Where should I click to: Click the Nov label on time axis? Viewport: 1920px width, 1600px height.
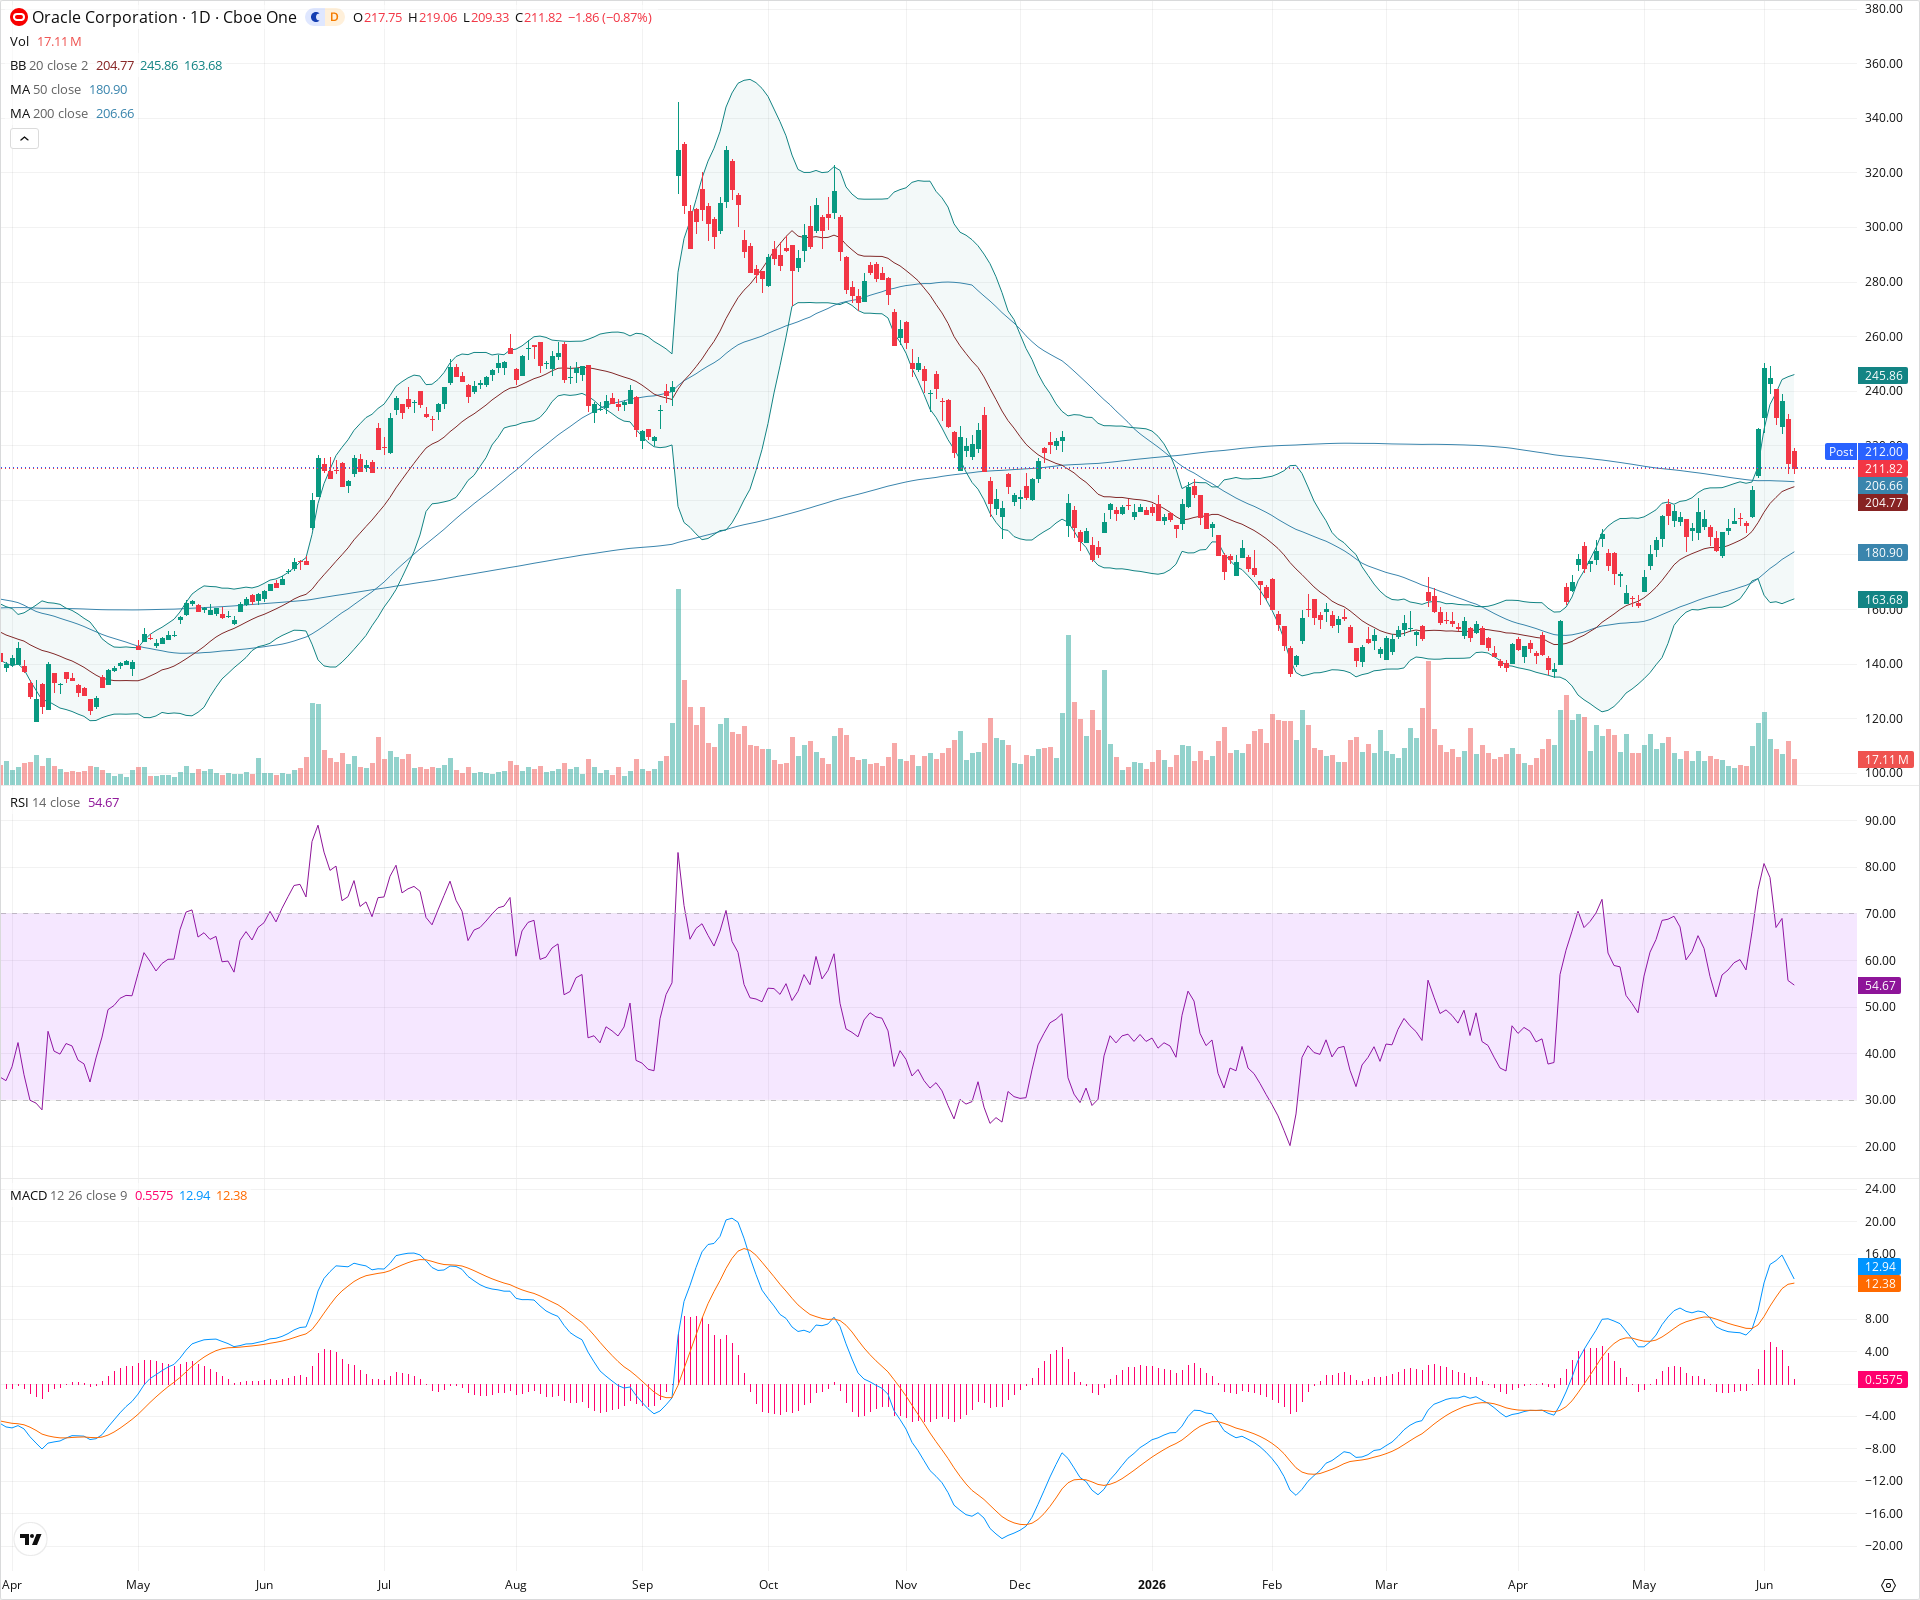(905, 1584)
